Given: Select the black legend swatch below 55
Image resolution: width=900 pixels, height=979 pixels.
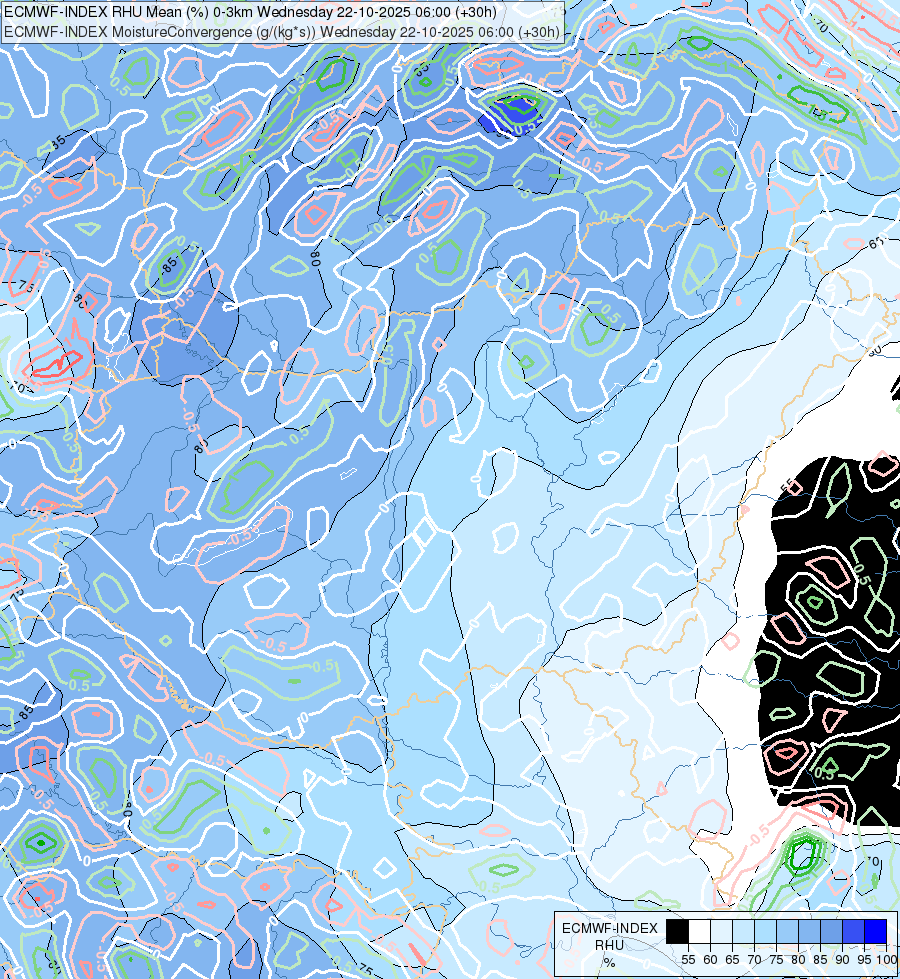Looking at the screenshot, I should (677, 931).
